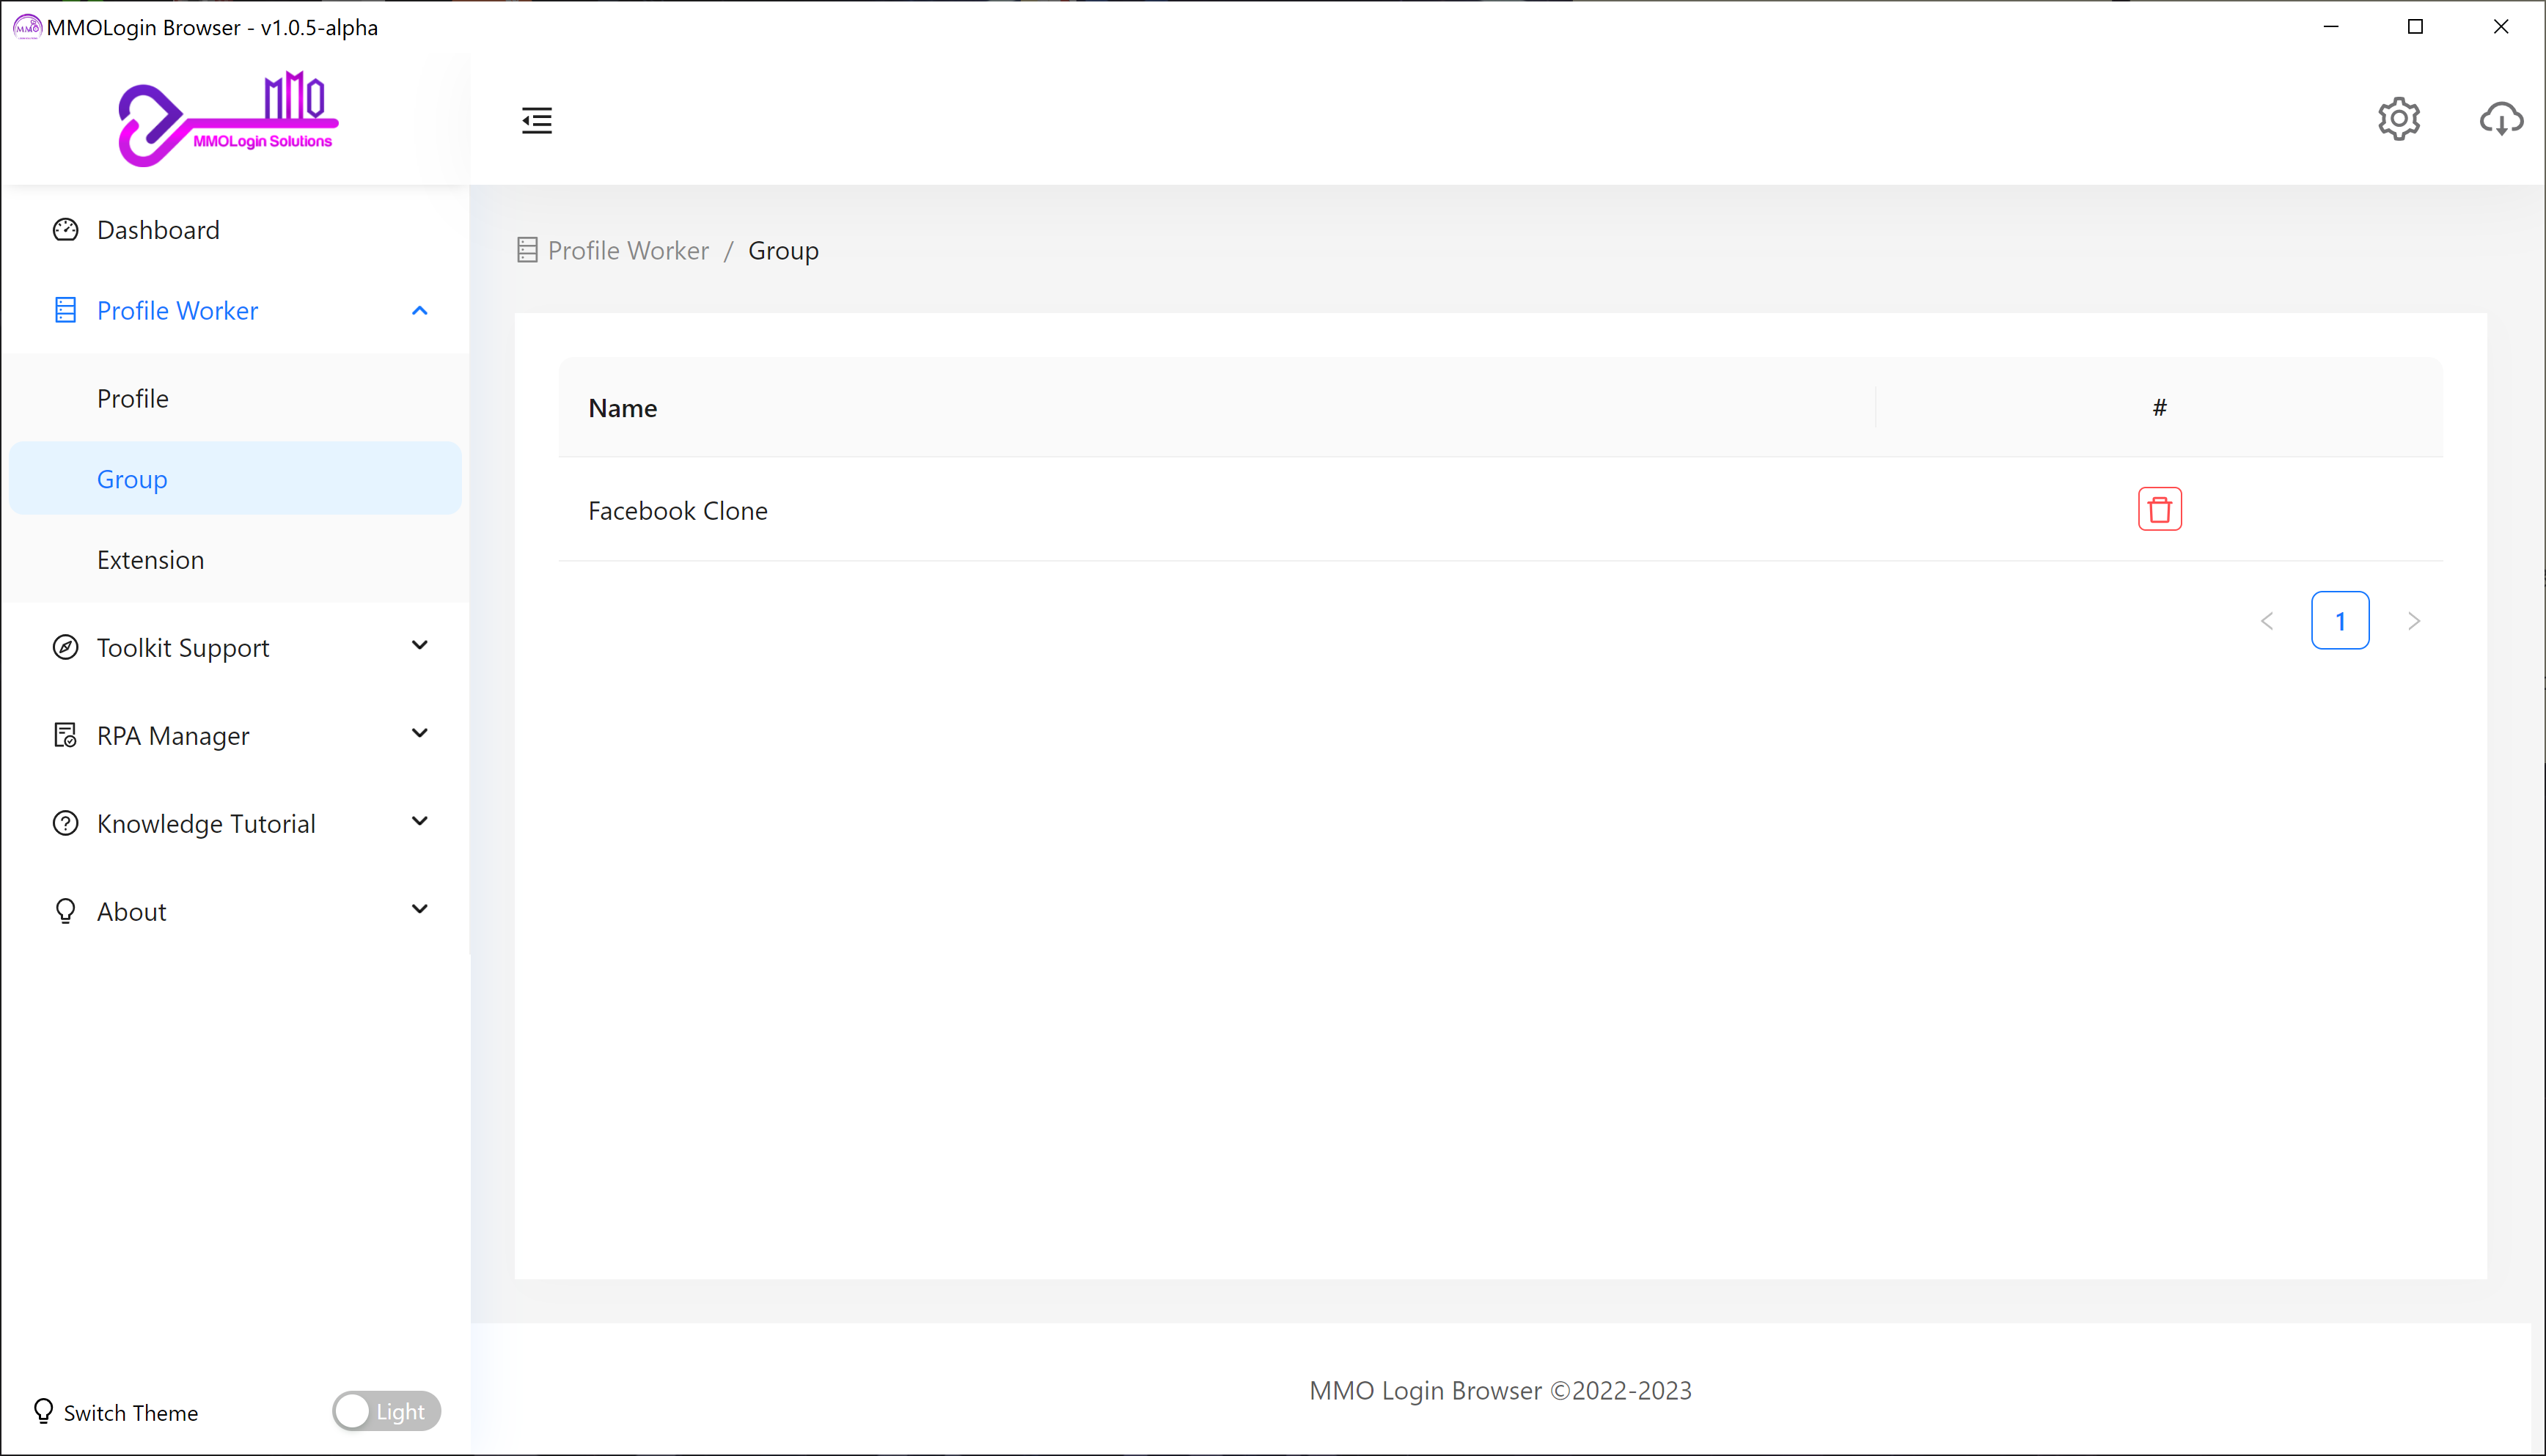Click the RPA Manager sidebar icon
The image size is (2546, 1456).
point(65,736)
